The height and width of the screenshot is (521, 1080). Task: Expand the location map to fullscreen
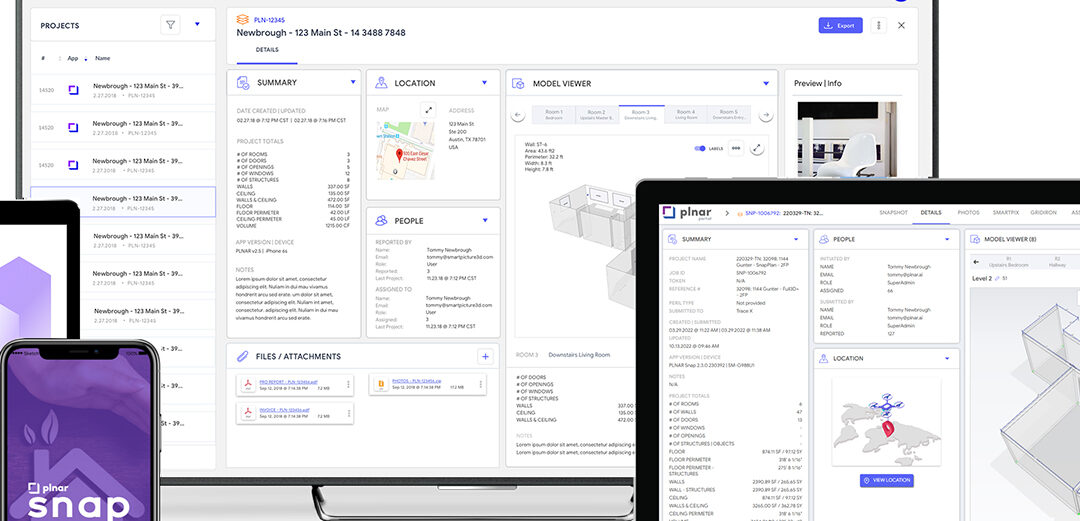pos(429,110)
